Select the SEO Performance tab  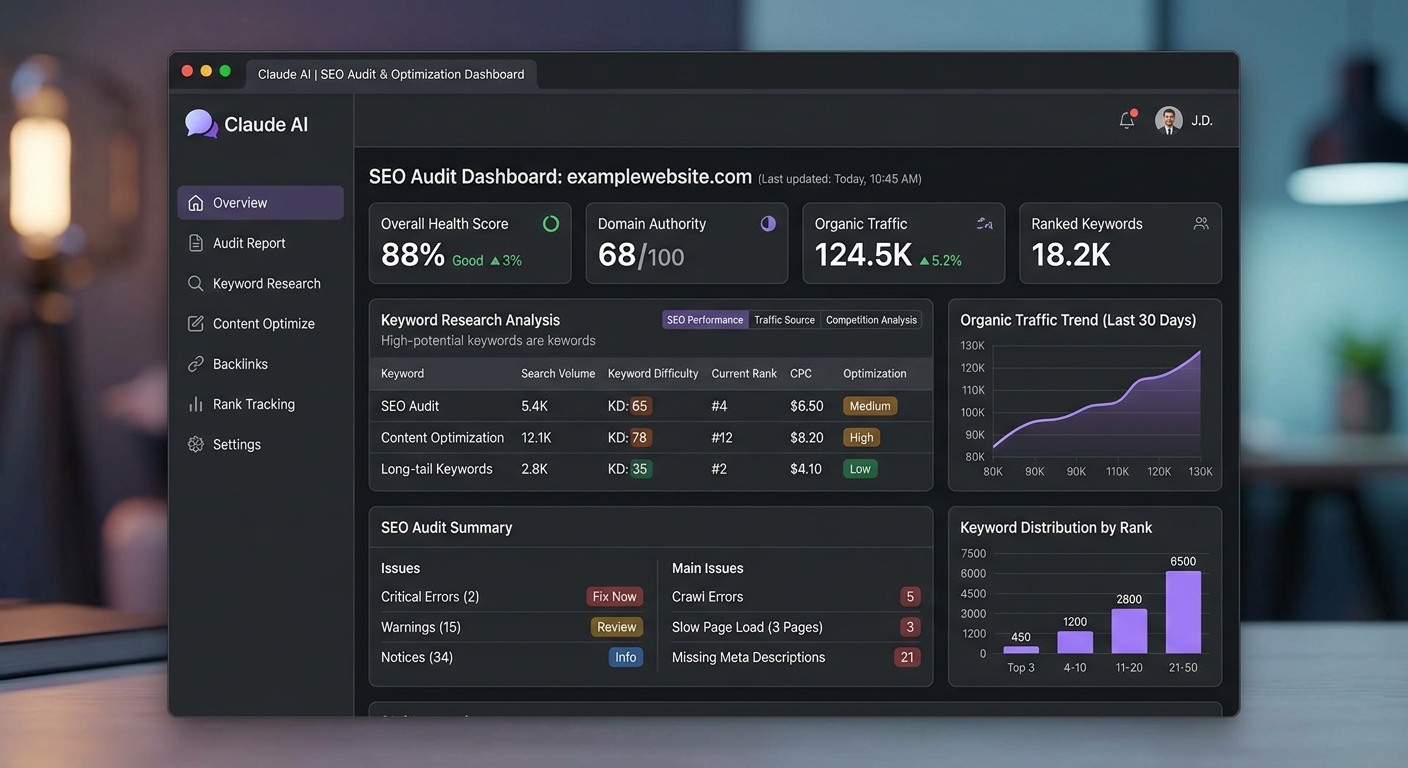[x=705, y=320]
